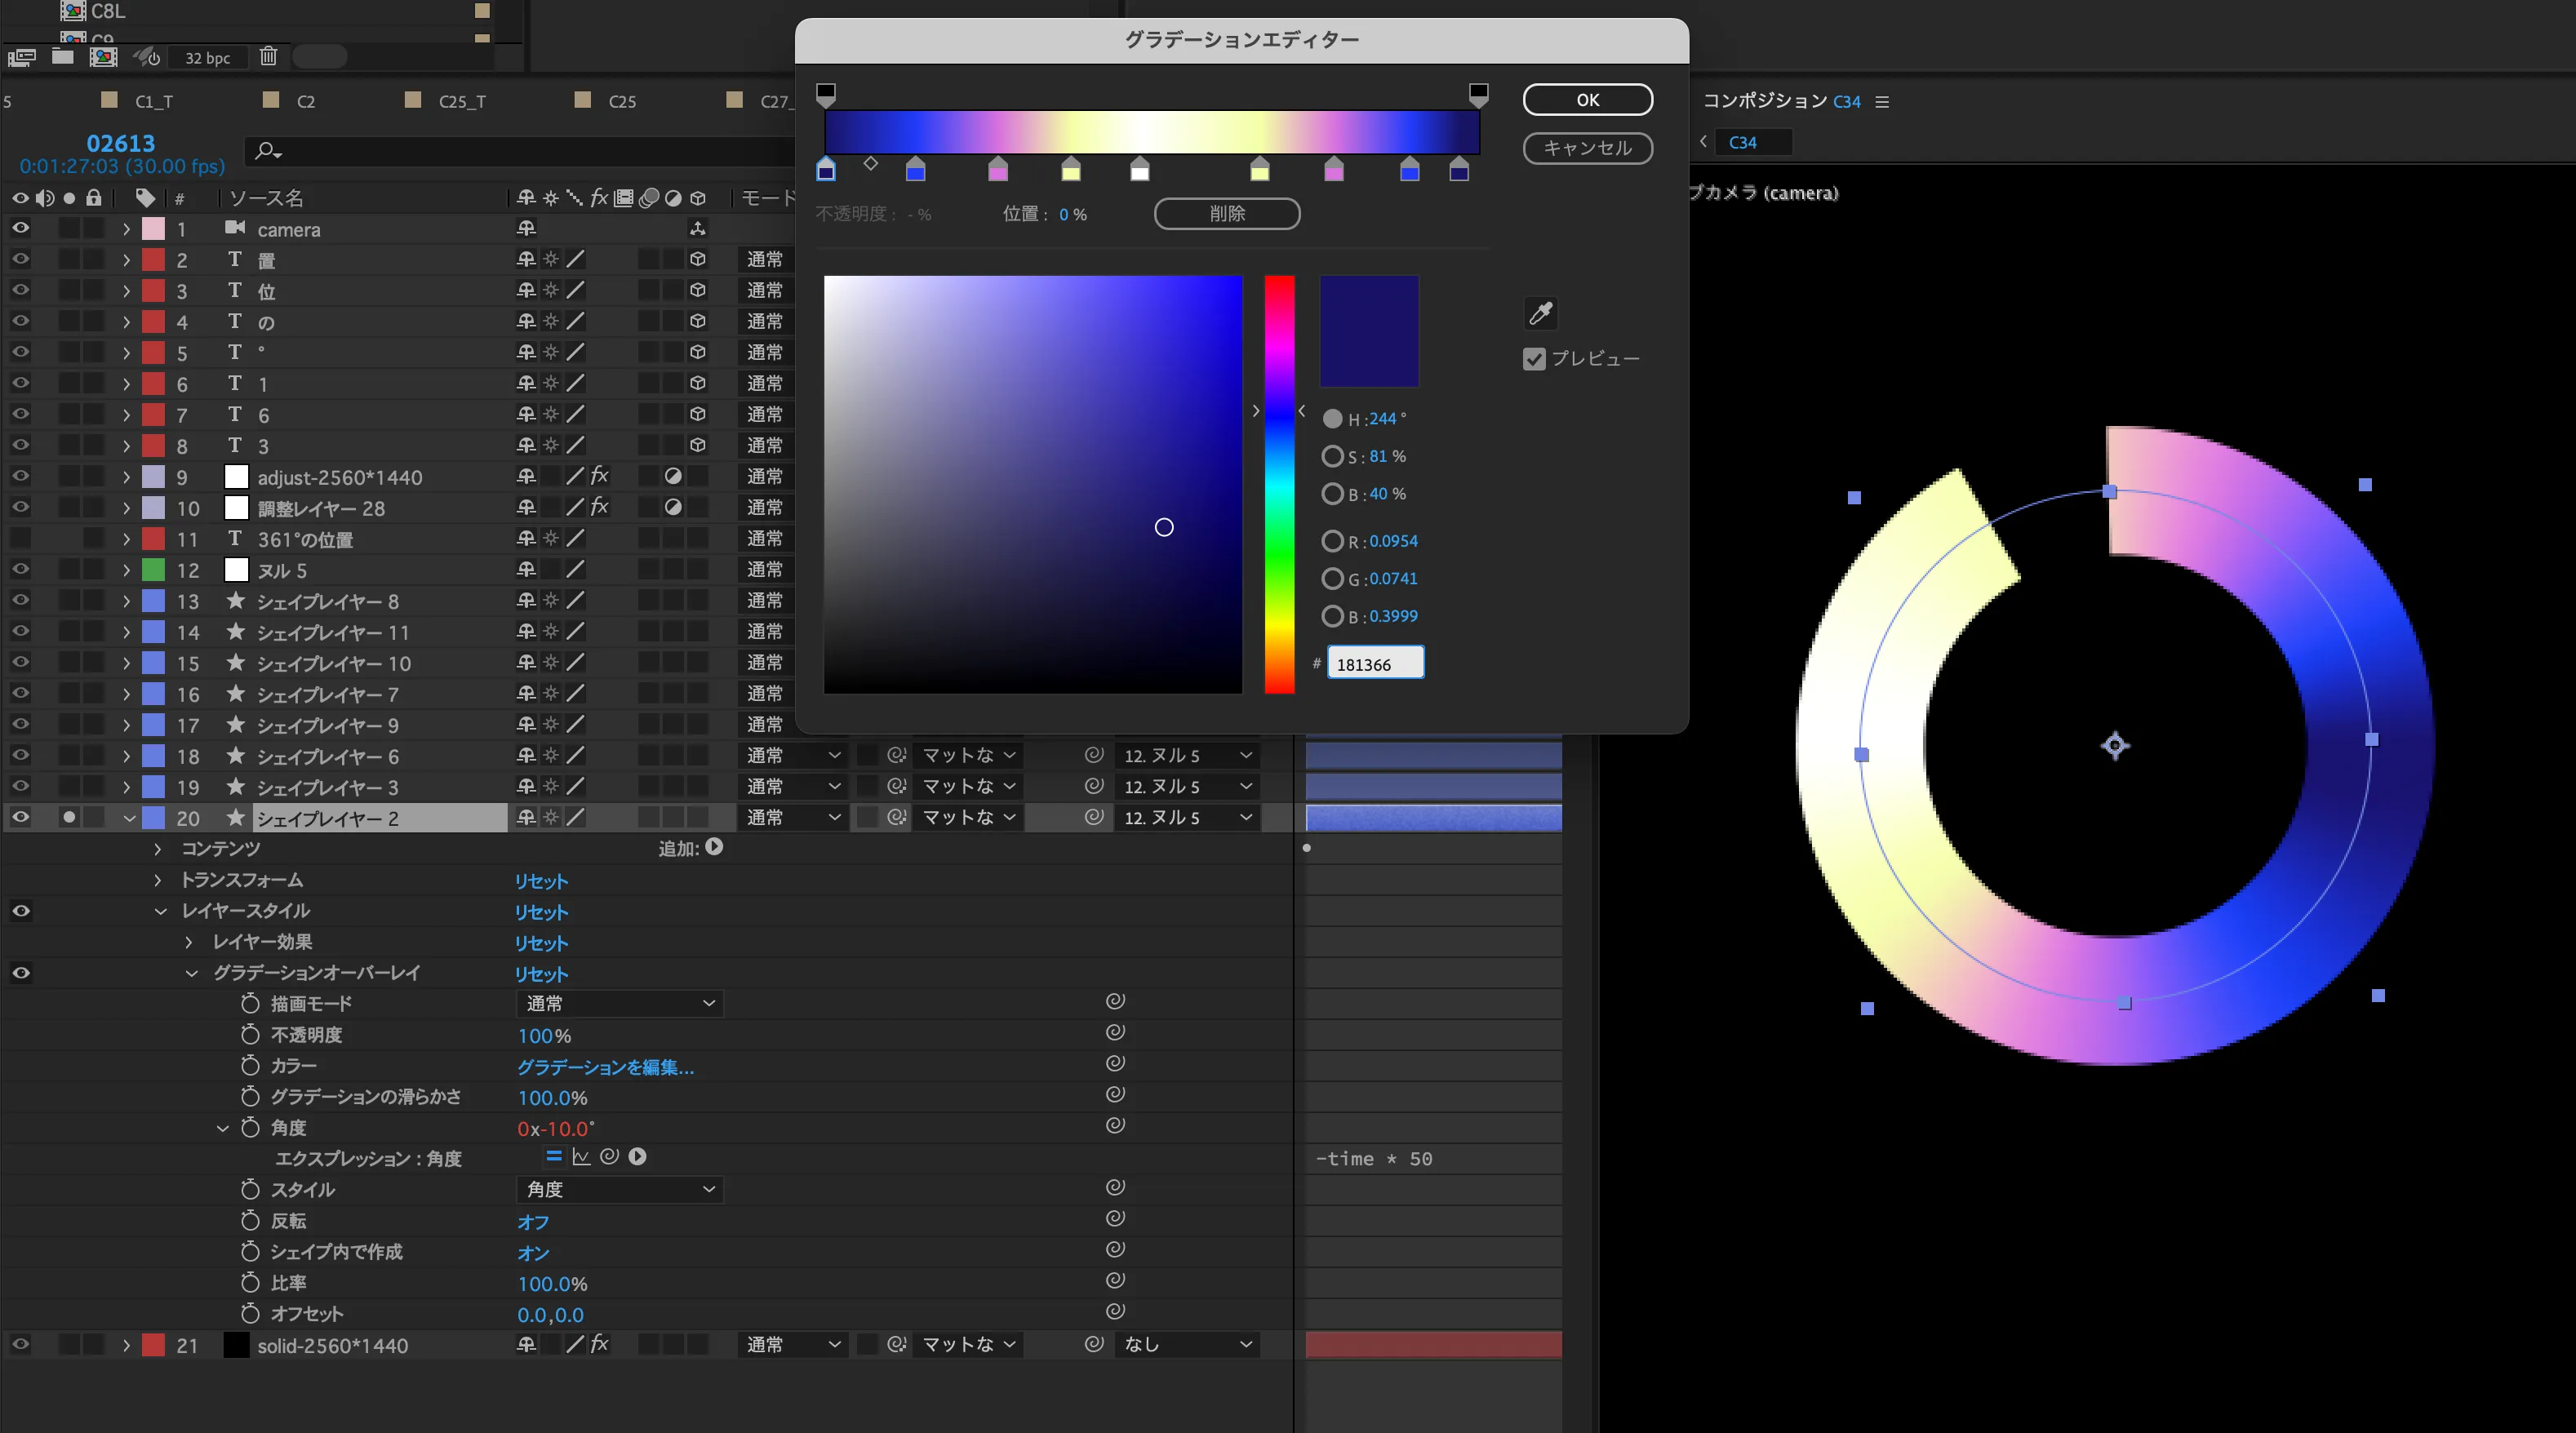Image resolution: width=2576 pixels, height=1433 pixels.
Task: Open the コンポジション panel menu icon
Action: [x=1882, y=101]
